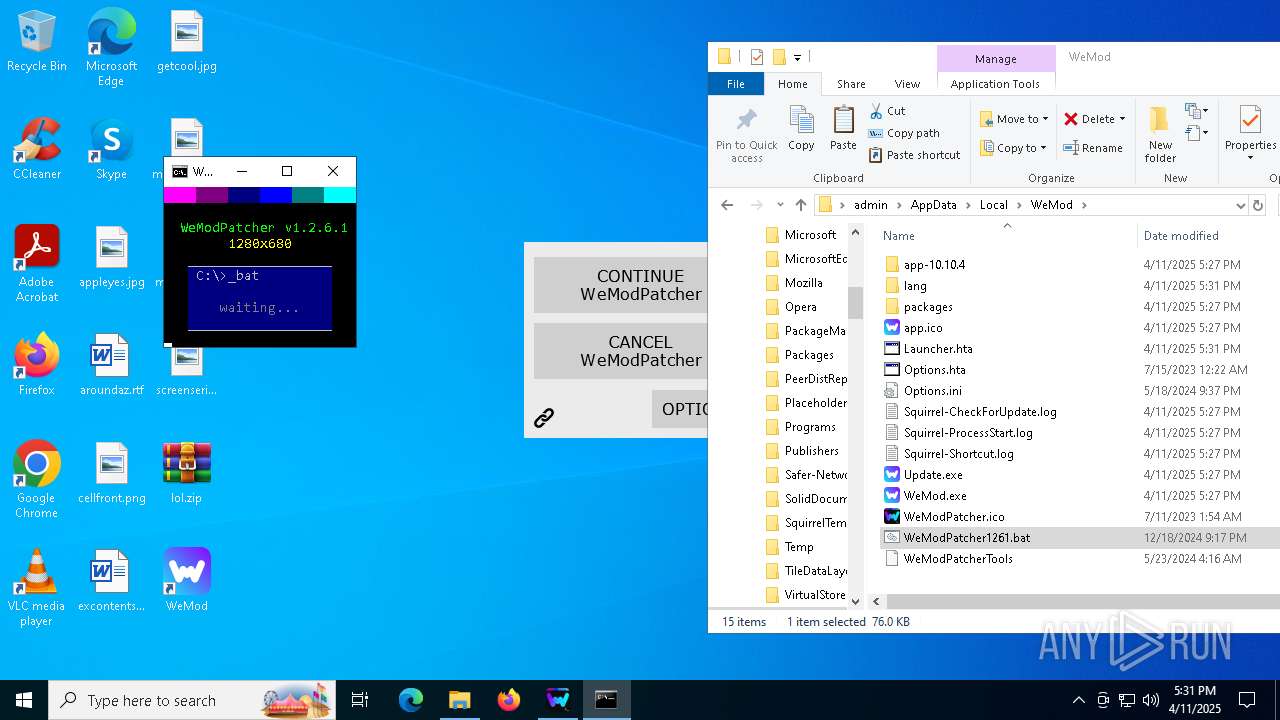Click the AppData breadcrumb in address bar
Screen dimensions: 1280x720
(x=933, y=205)
